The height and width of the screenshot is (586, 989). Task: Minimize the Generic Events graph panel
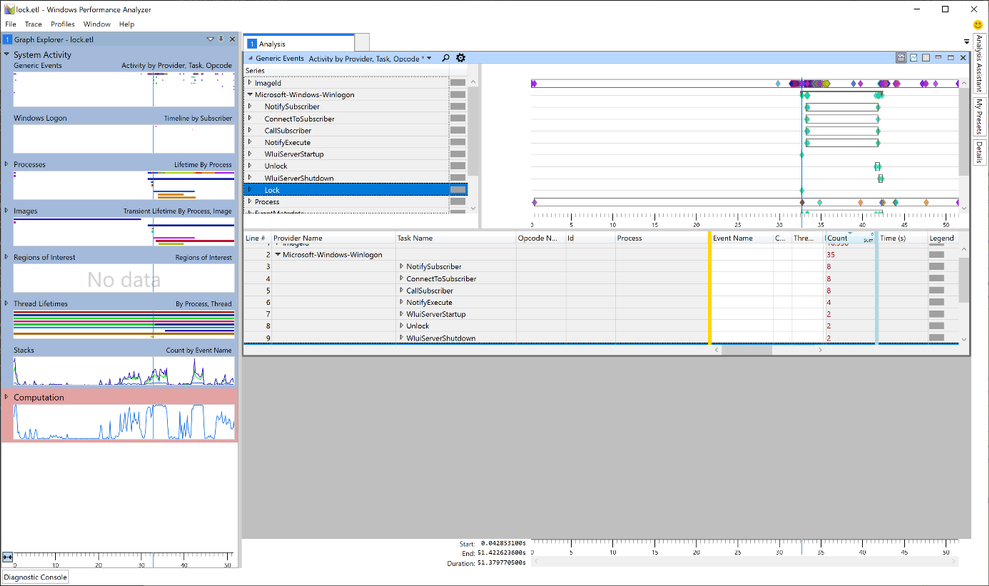(x=938, y=57)
